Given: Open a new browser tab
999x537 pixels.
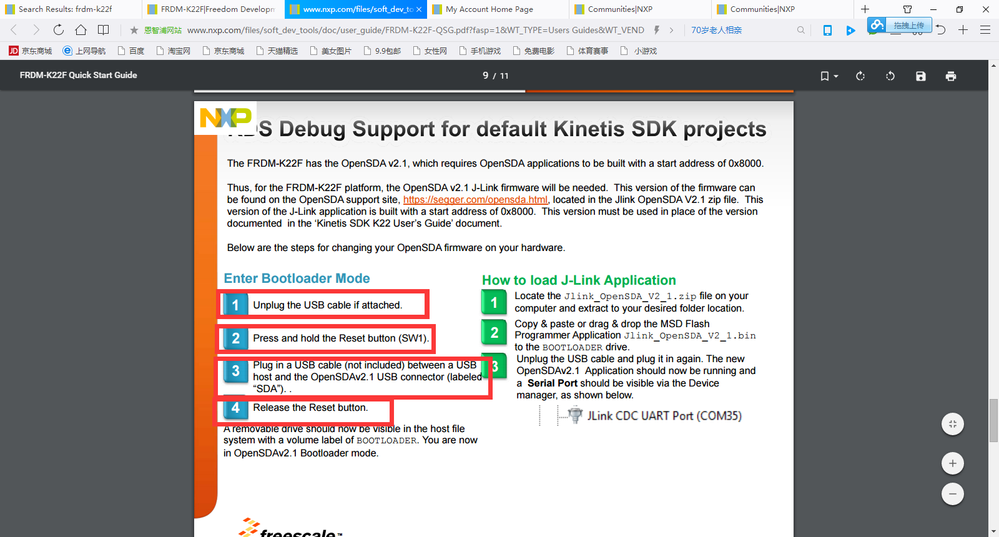Looking at the screenshot, I should [865, 9].
